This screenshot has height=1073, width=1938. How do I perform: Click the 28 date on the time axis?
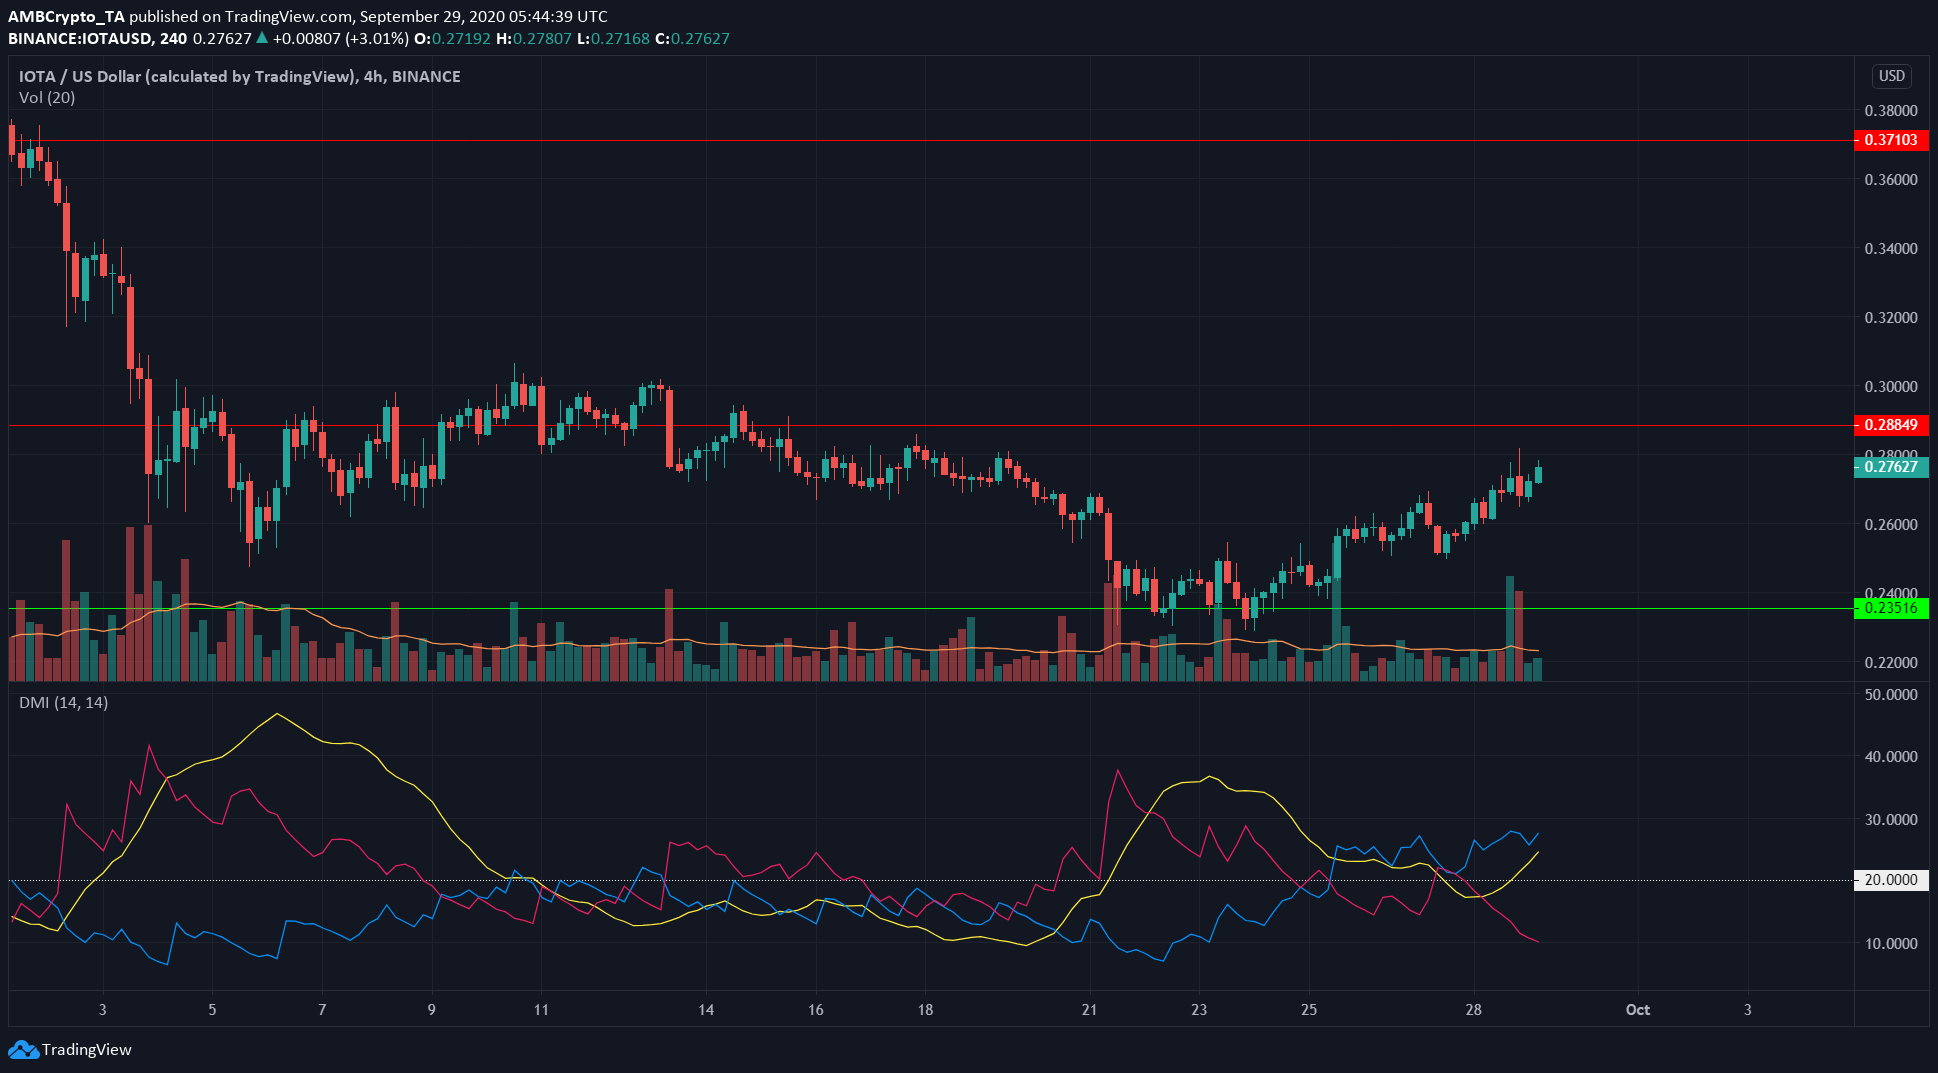(x=1473, y=1009)
